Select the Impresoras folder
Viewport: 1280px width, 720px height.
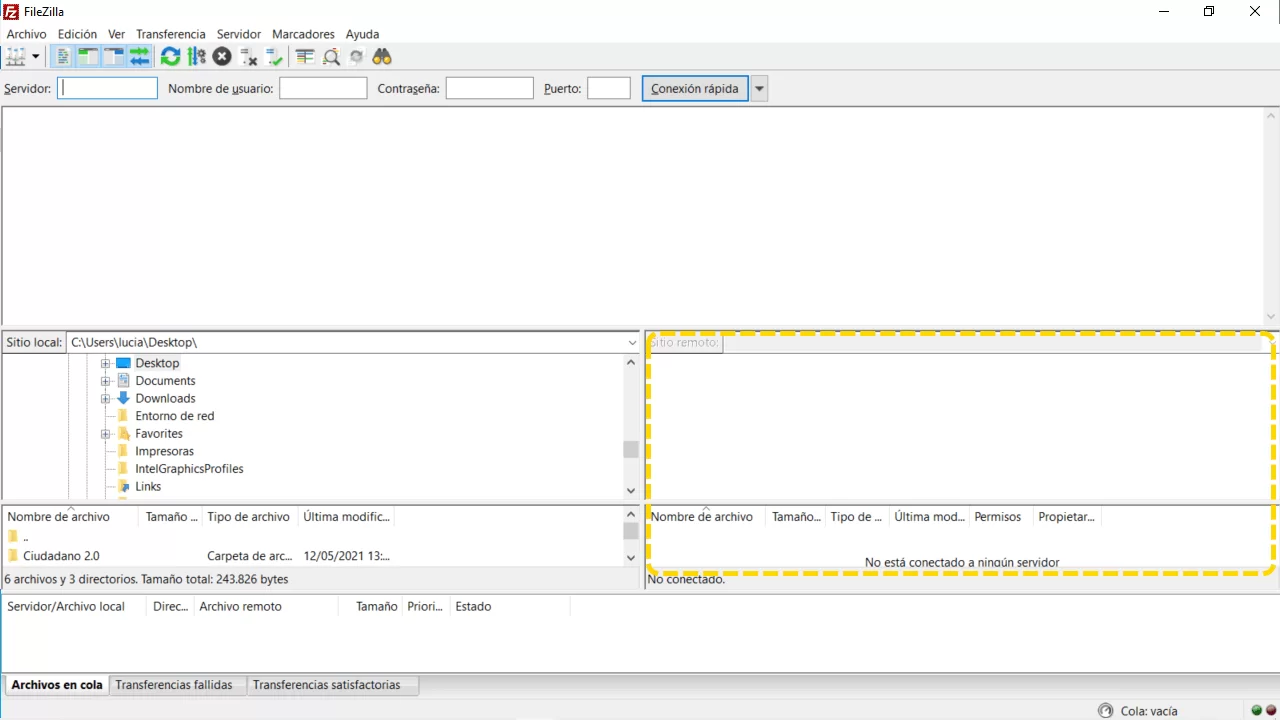[x=164, y=451]
